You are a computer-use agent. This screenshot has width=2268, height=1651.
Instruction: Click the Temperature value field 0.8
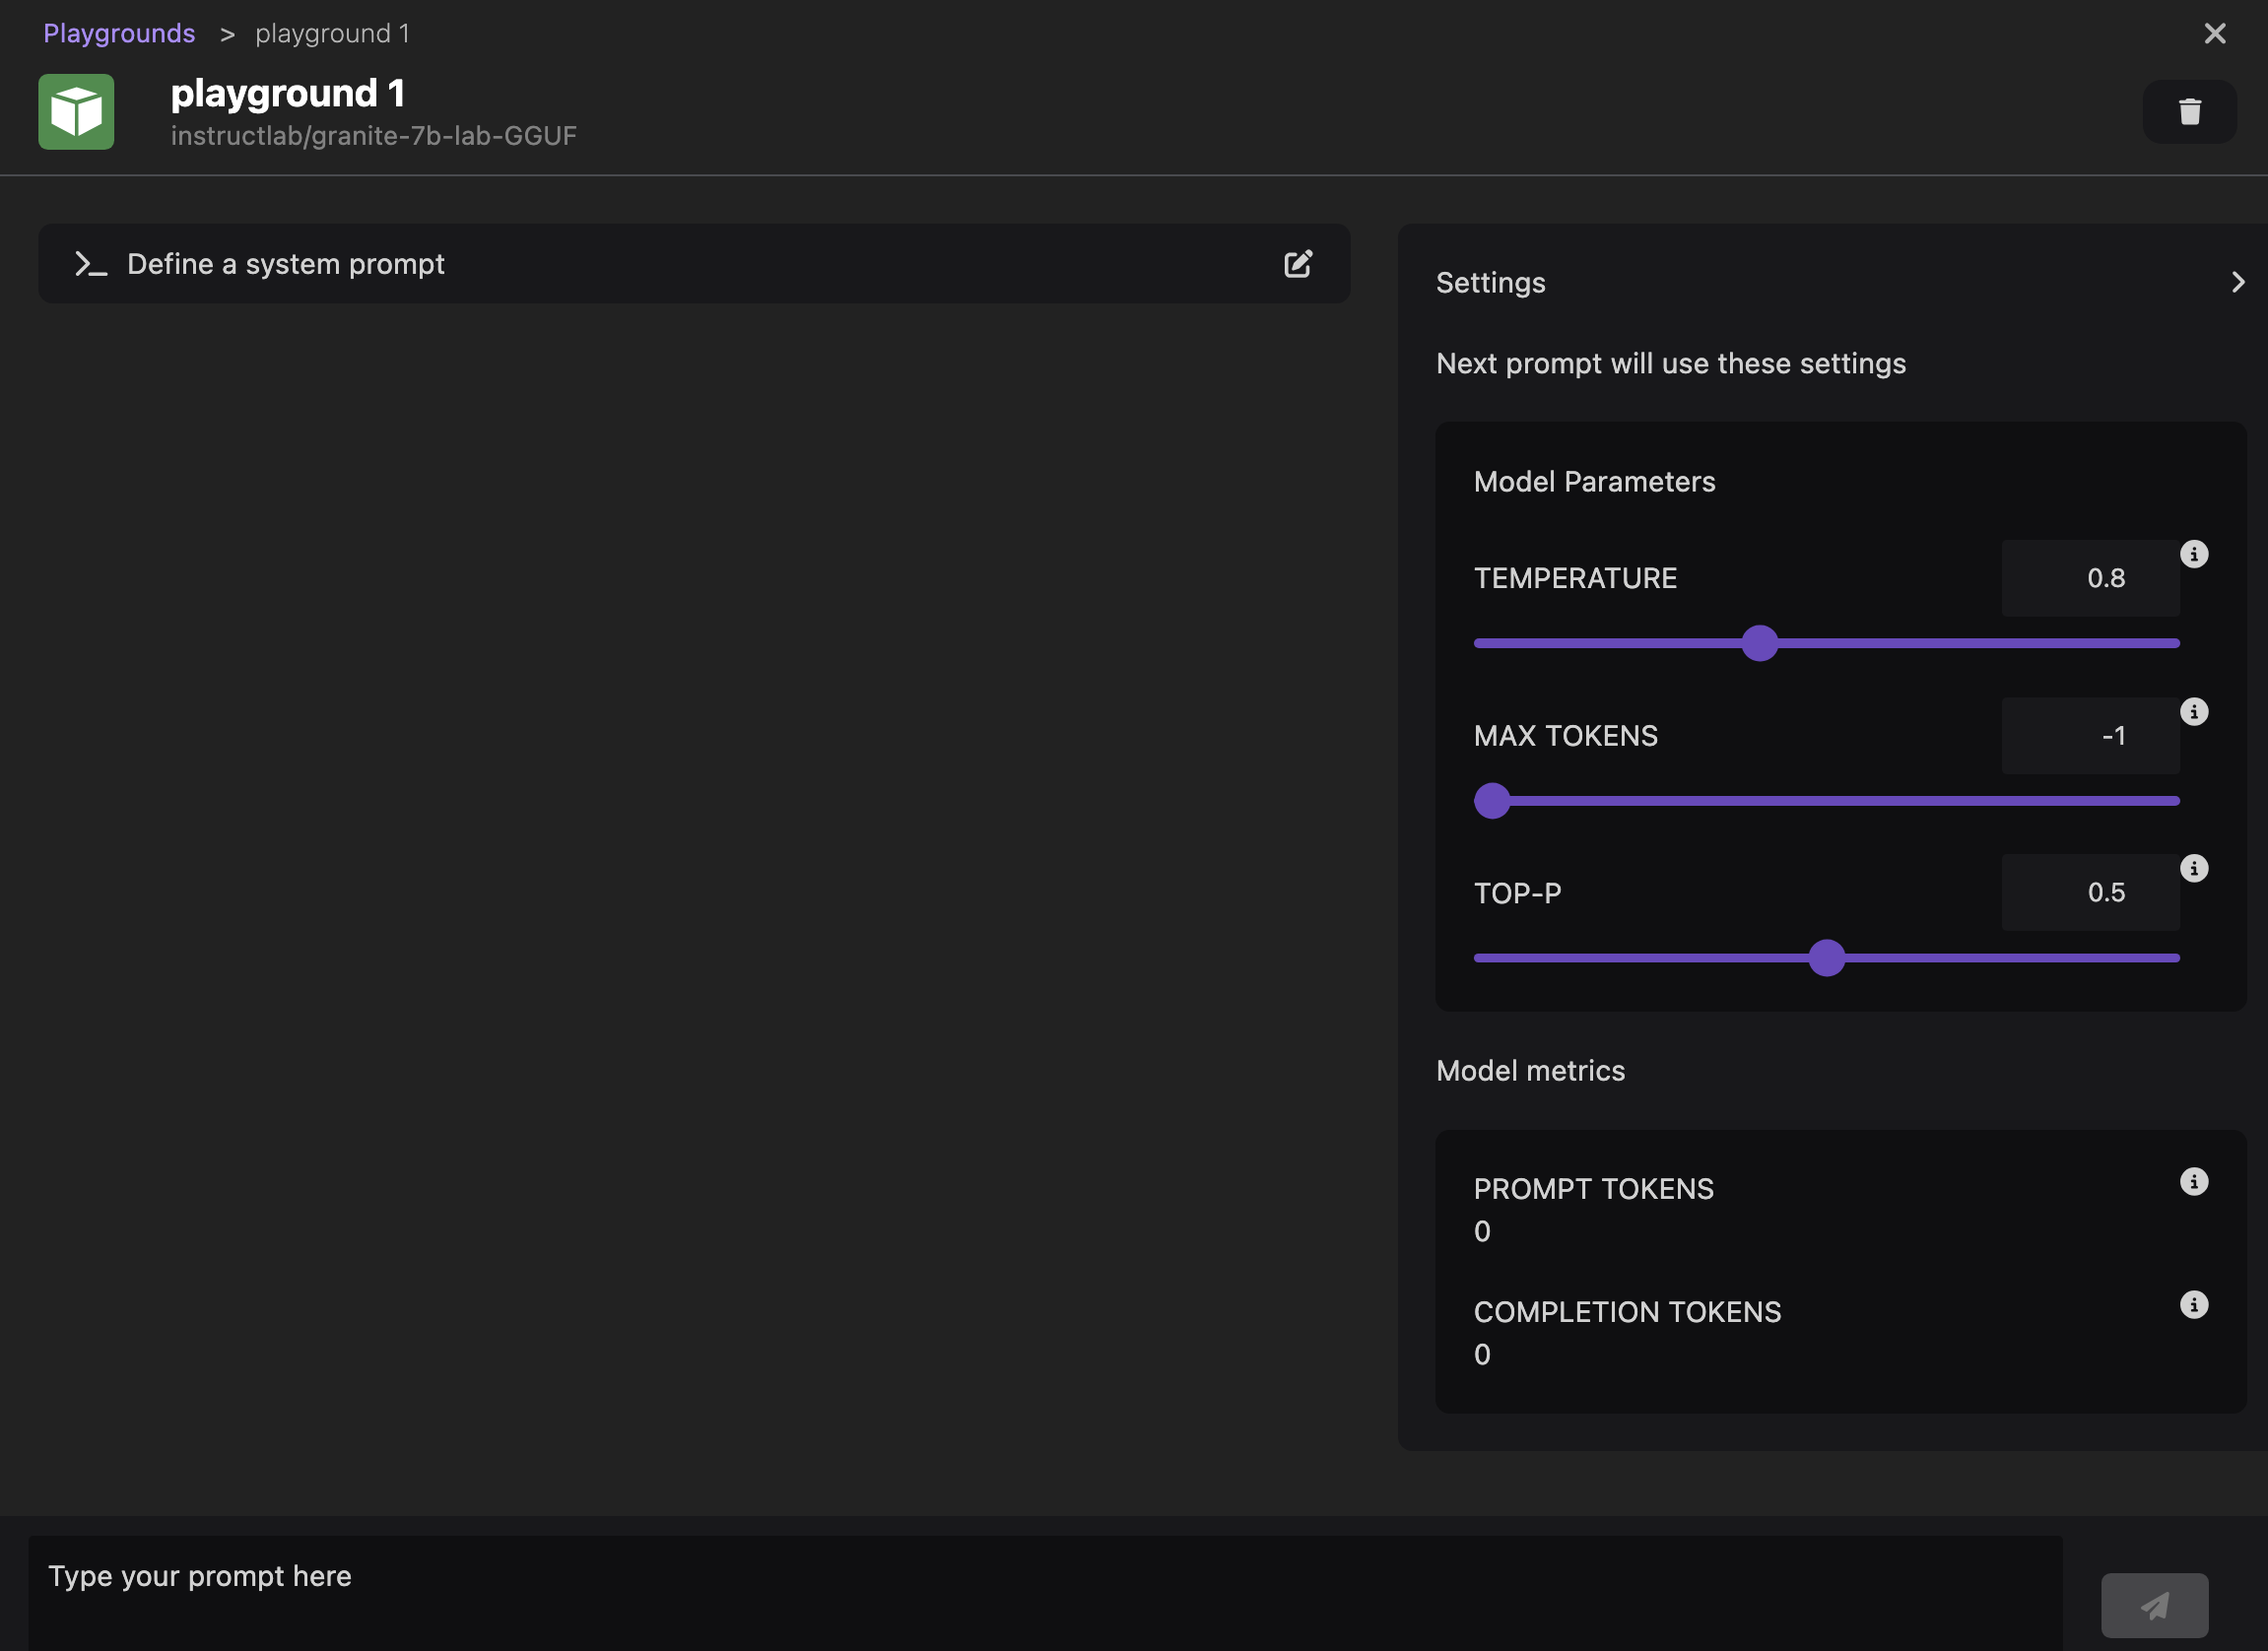[2090, 578]
